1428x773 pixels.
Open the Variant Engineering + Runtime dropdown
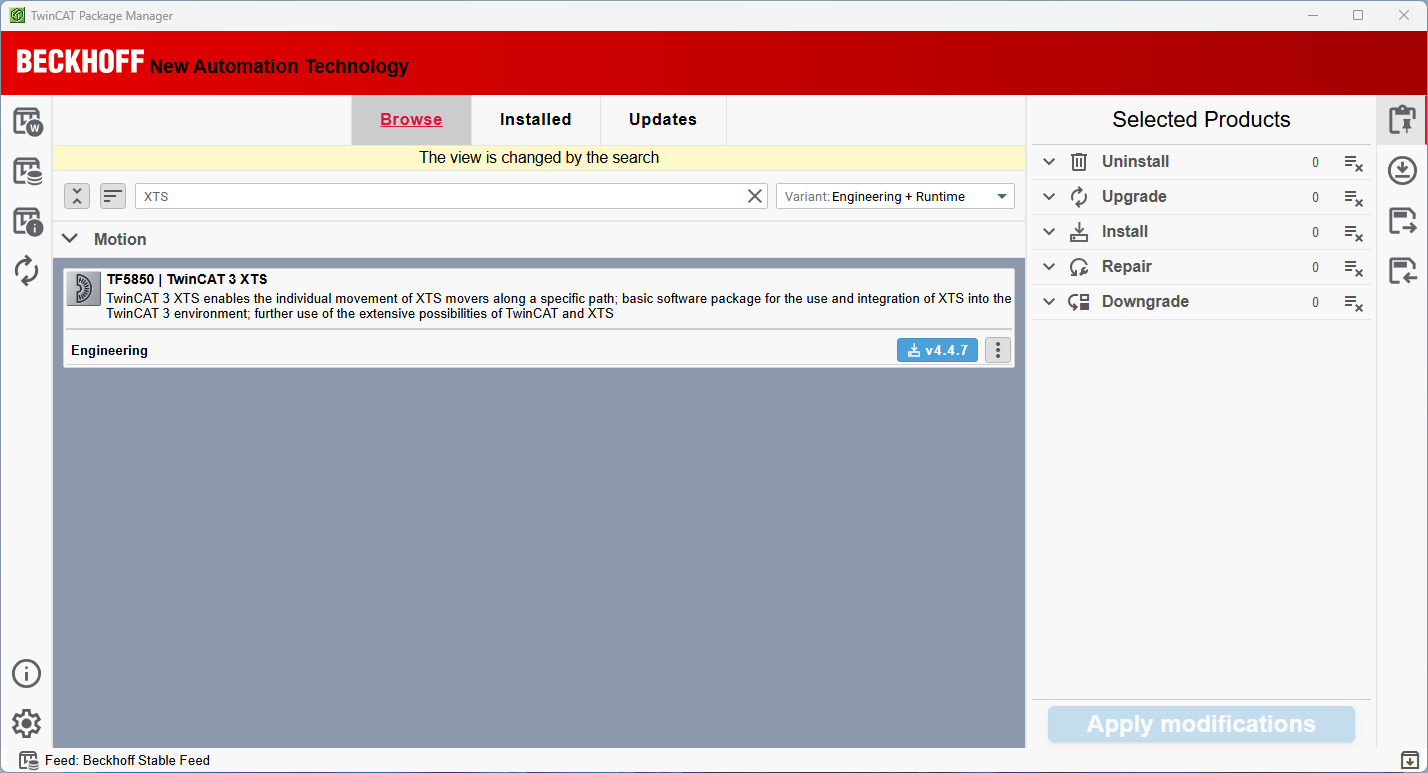895,196
